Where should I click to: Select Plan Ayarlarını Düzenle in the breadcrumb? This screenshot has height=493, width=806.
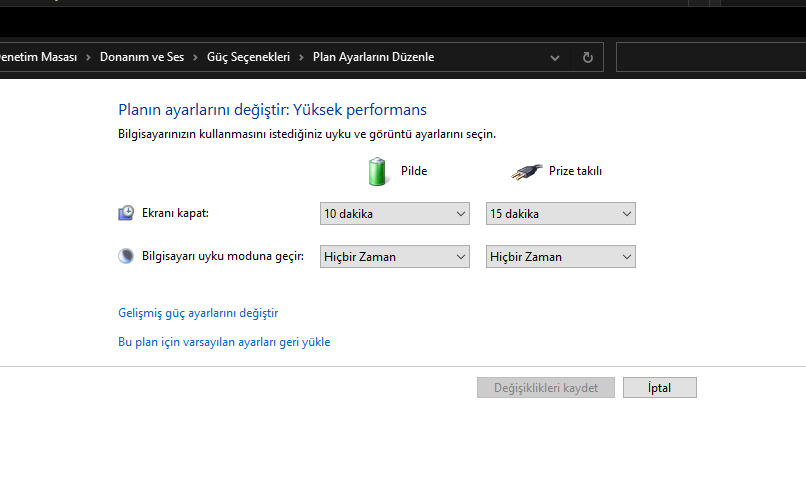pos(373,58)
